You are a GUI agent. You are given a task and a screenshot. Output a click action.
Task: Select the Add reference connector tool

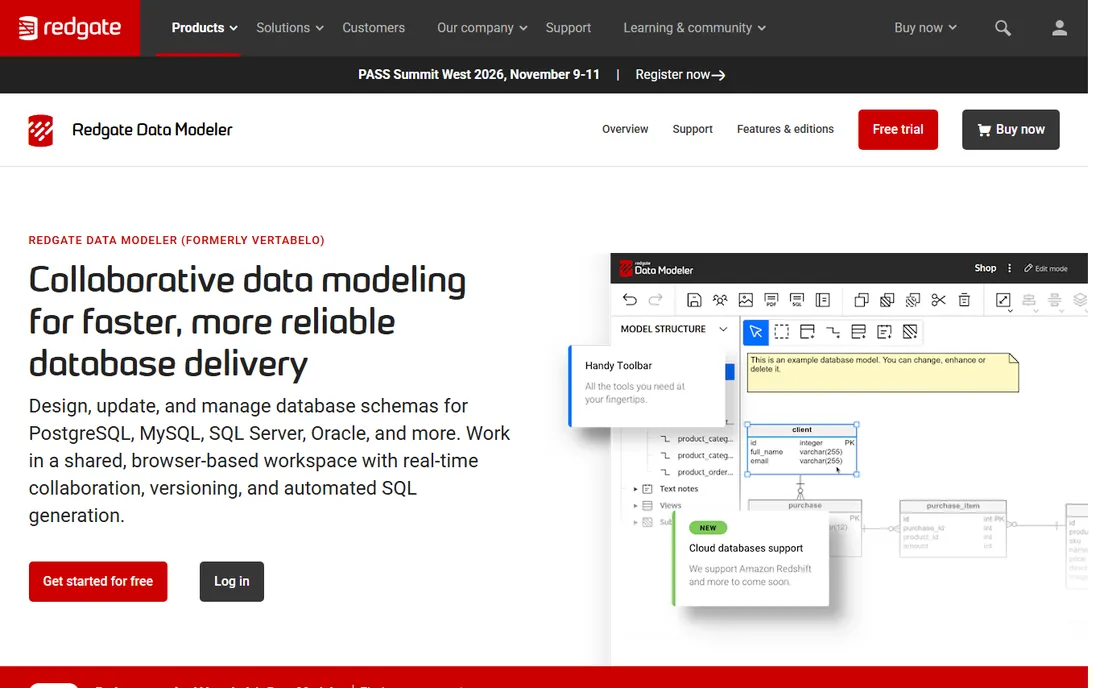833,332
